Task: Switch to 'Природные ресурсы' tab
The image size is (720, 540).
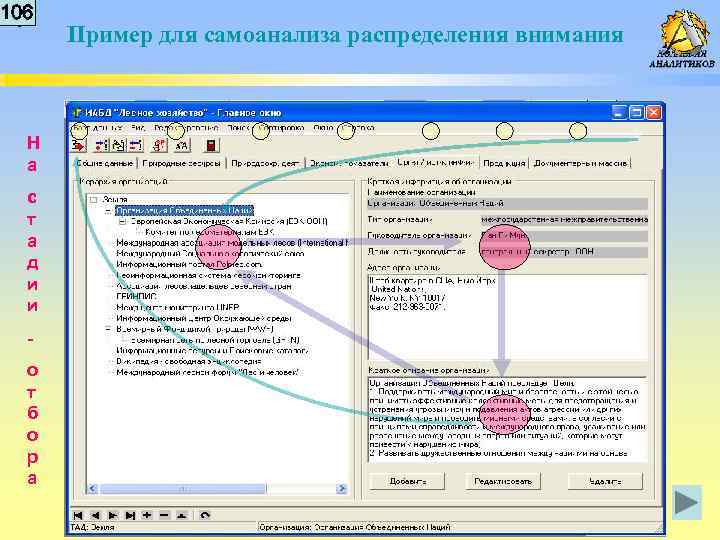Action: pyautogui.click(x=181, y=163)
